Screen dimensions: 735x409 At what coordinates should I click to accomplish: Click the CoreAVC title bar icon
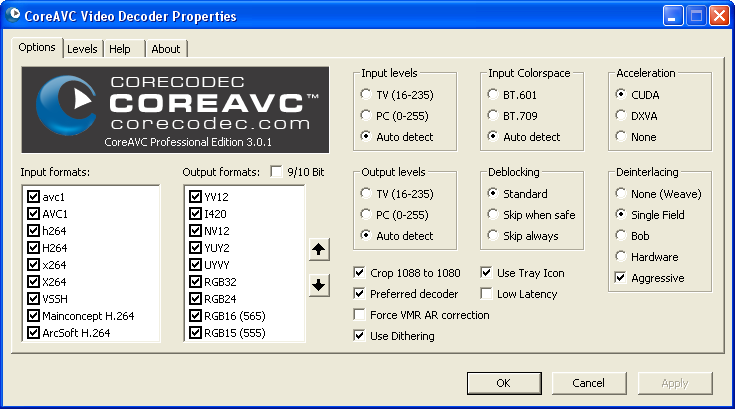pos(13,15)
